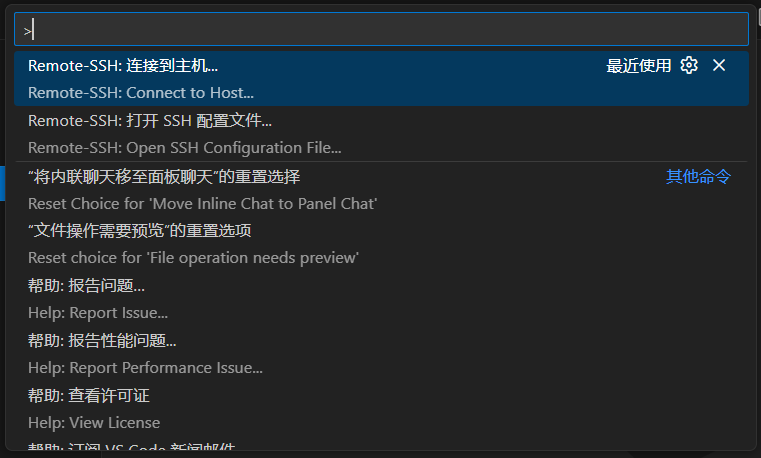Viewport: 761px width, 458px height.
Task: Pick 'File operation needs preview' reset choice
Action: pos(193,258)
